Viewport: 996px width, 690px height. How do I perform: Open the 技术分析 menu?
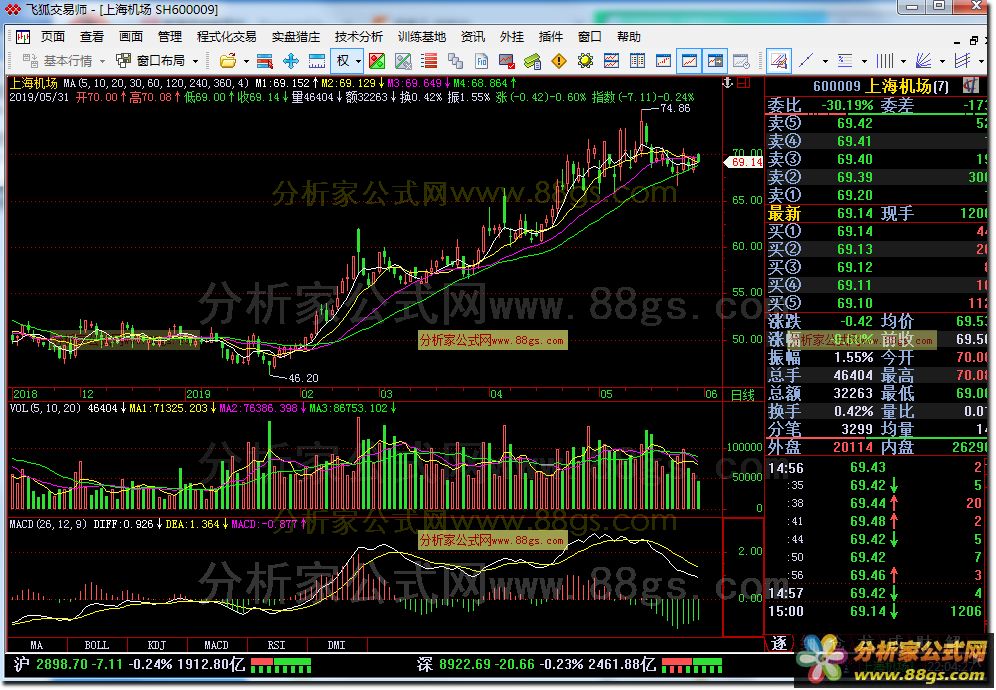click(358, 37)
